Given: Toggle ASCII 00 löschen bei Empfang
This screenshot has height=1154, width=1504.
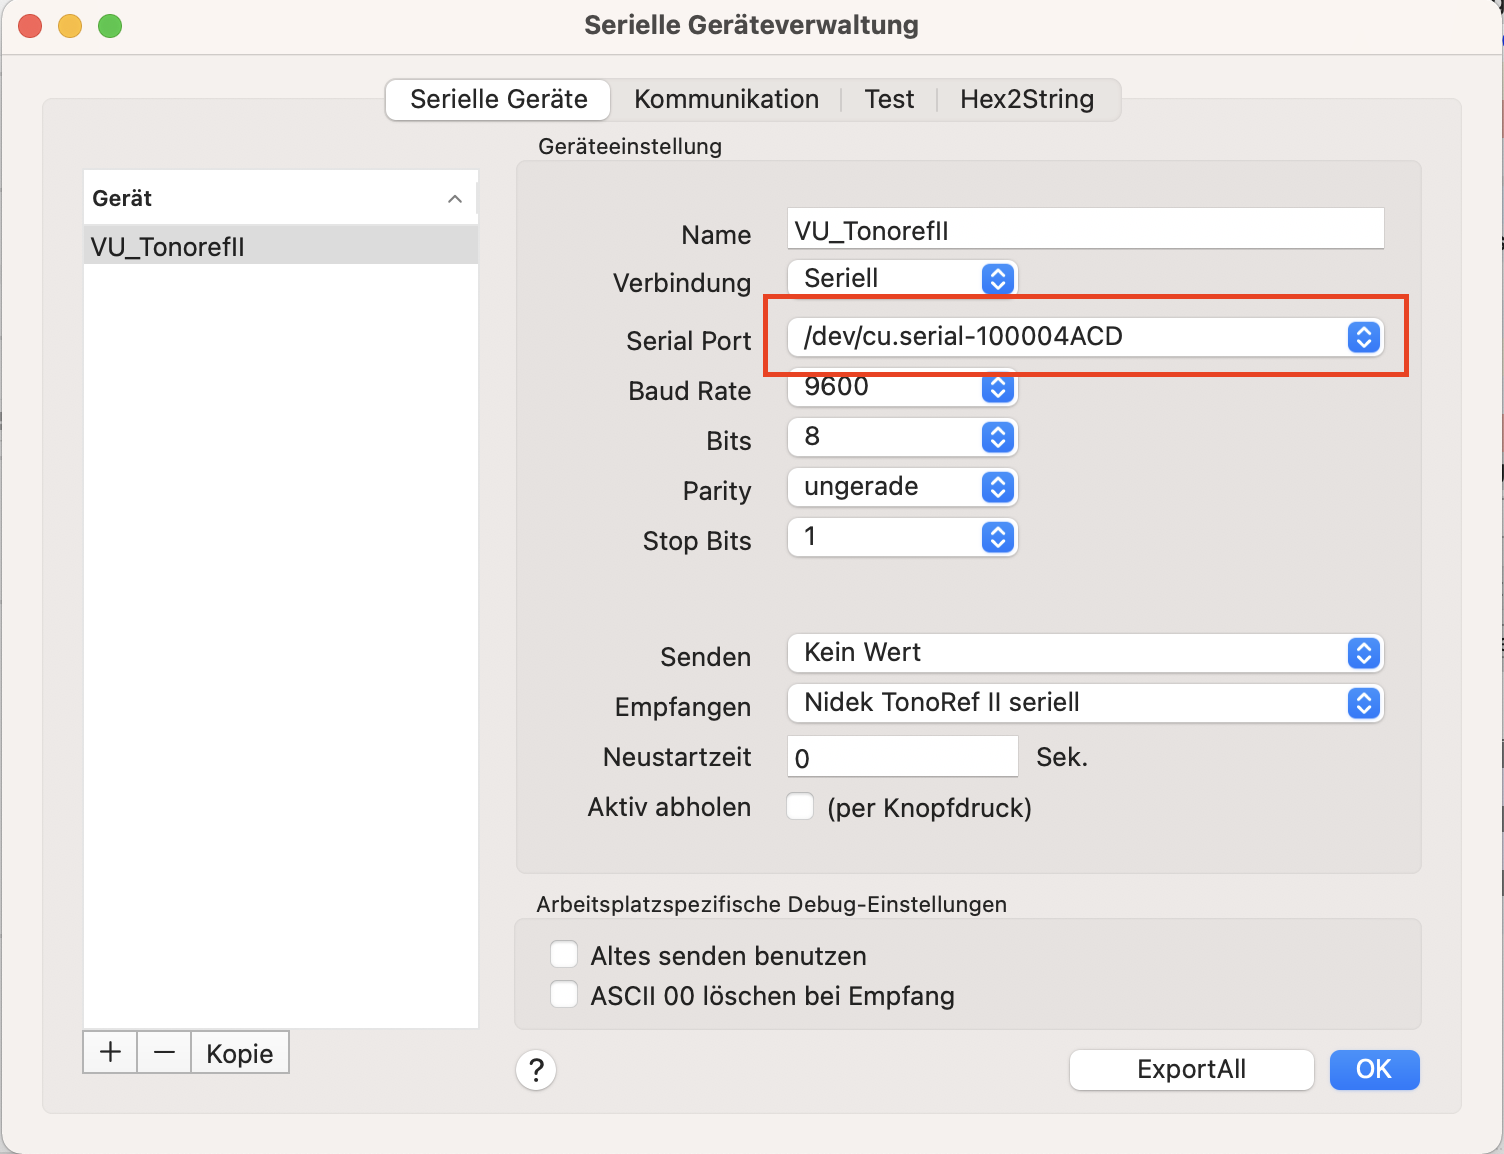Looking at the screenshot, I should (x=564, y=994).
